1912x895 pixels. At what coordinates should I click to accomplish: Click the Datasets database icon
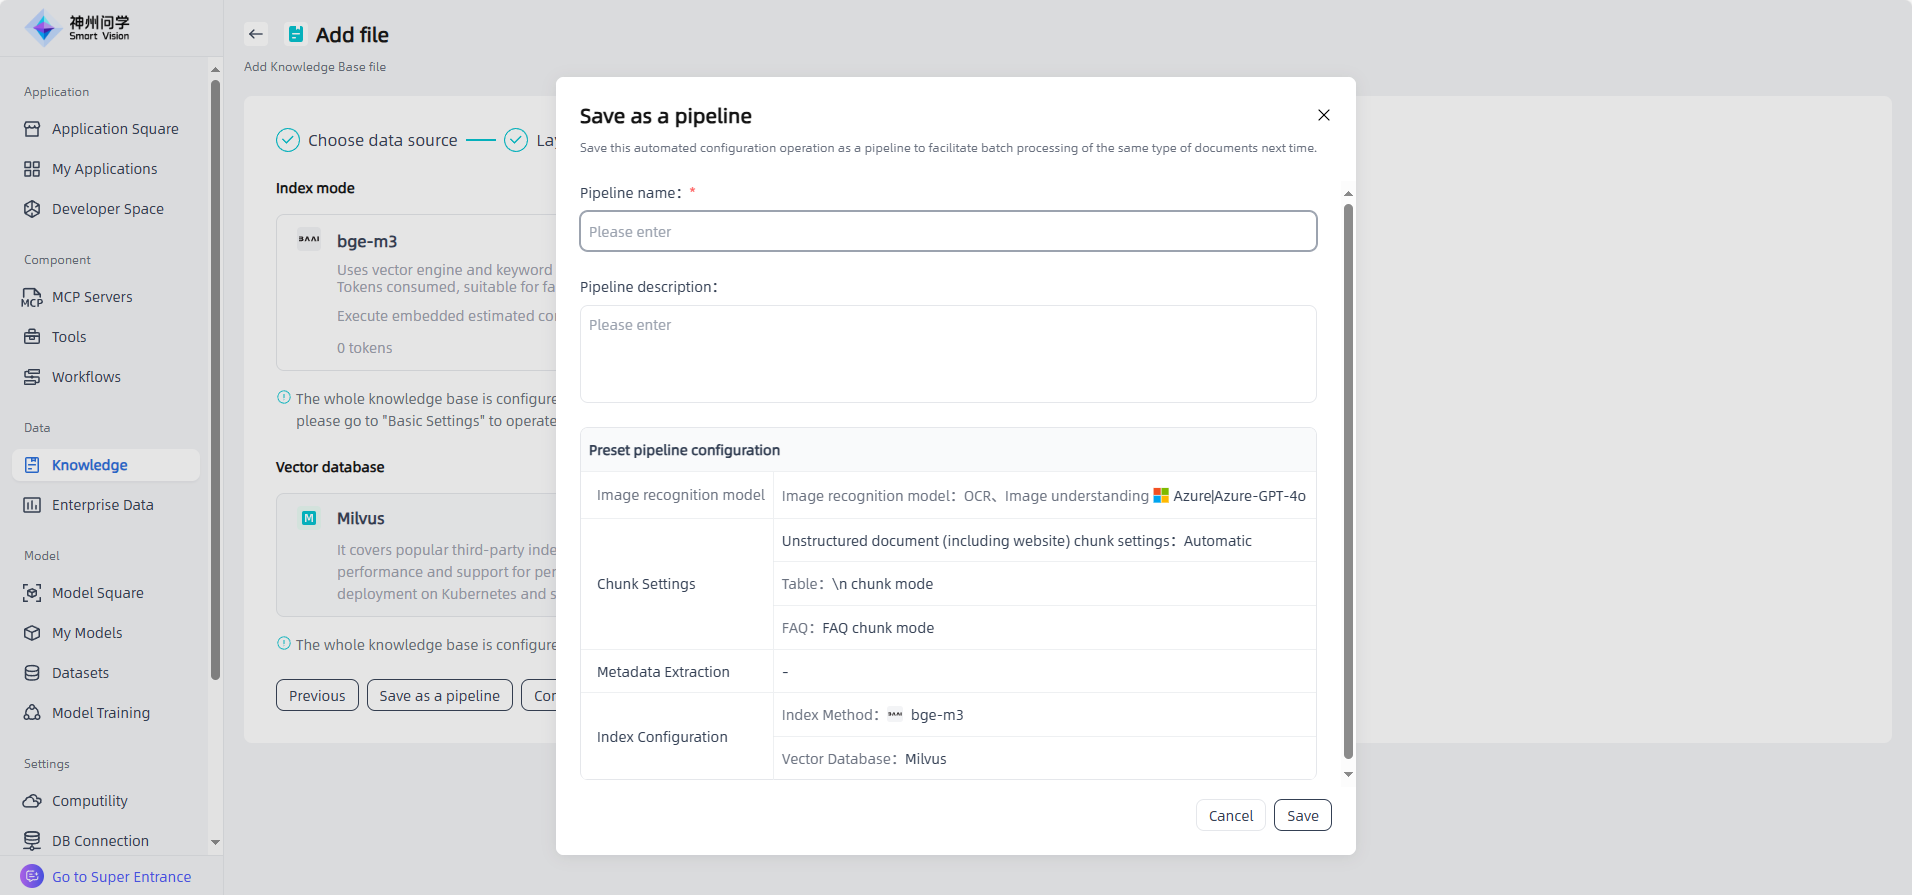[x=32, y=673]
